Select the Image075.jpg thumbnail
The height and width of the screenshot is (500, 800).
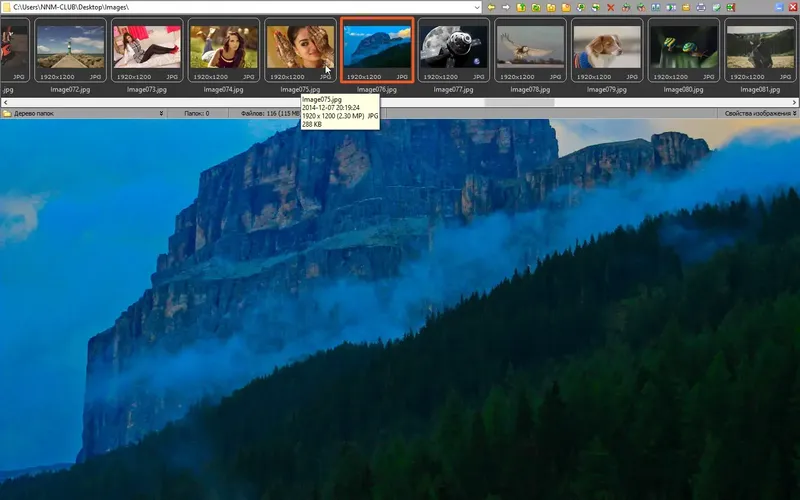pyautogui.click(x=300, y=50)
